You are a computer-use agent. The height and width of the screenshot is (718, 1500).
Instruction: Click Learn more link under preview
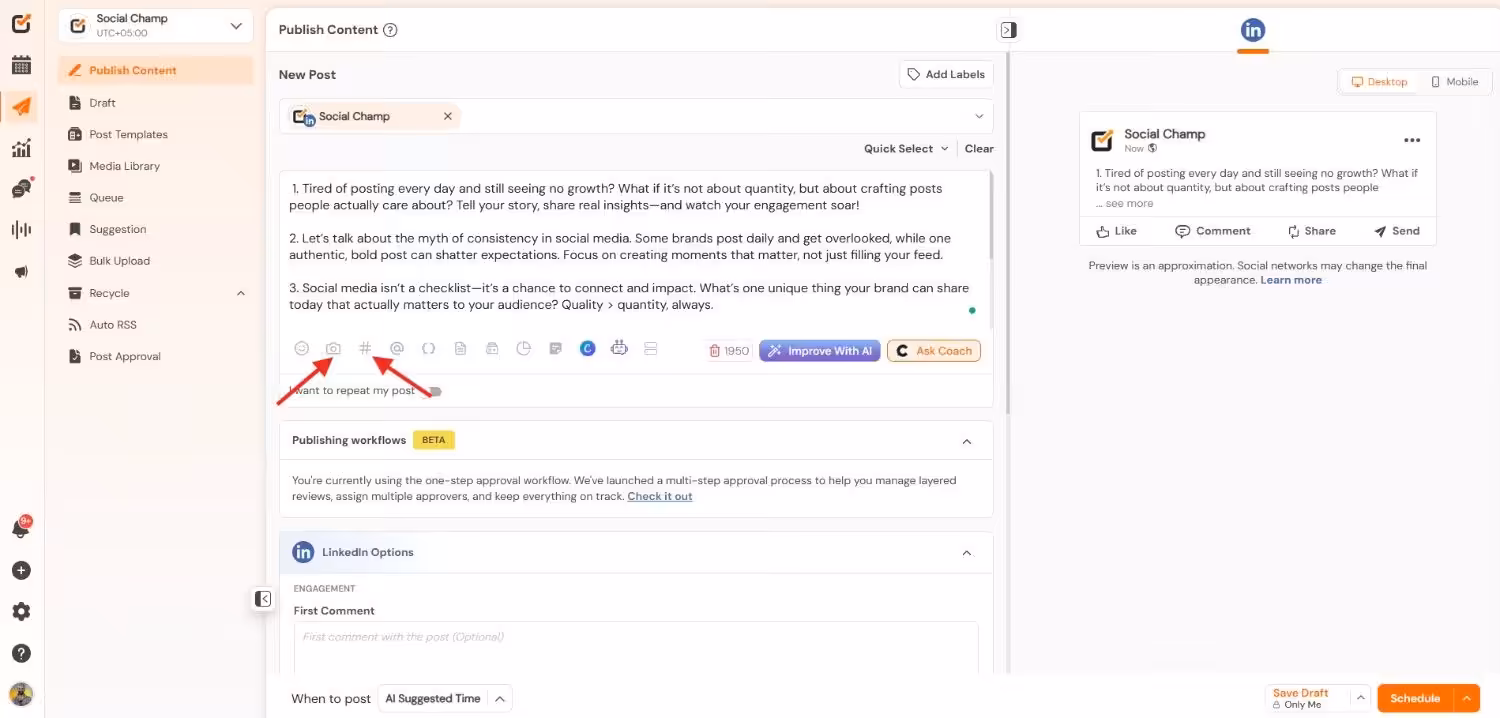pyautogui.click(x=1291, y=280)
